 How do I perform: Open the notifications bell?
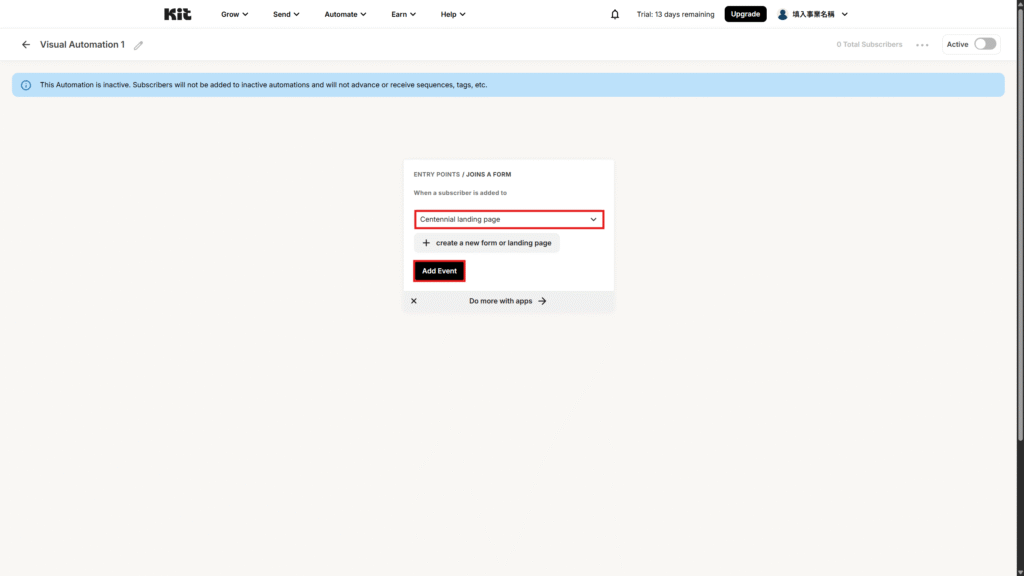click(x=615, y=14)
